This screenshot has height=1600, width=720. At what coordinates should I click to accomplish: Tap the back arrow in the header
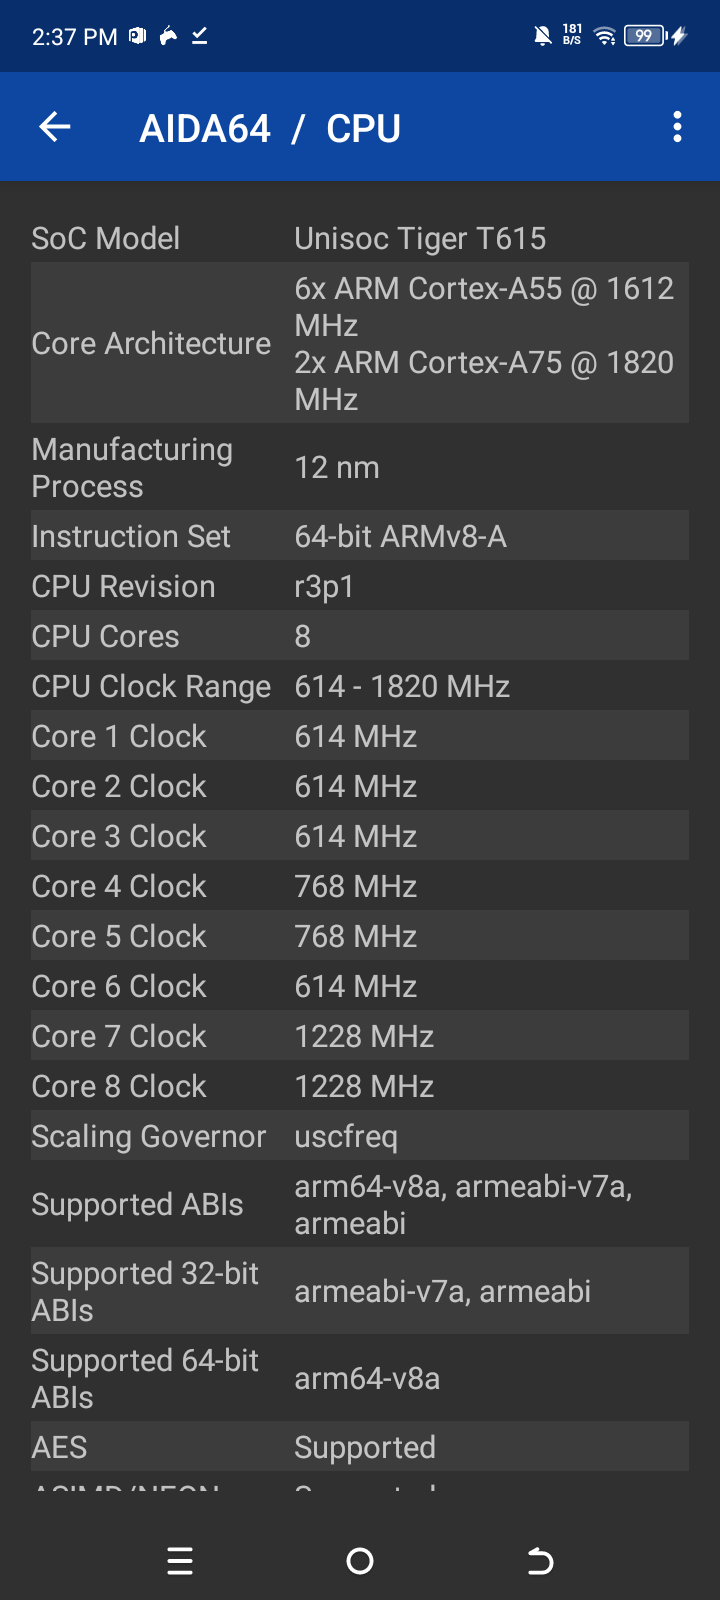pos(55,127)
